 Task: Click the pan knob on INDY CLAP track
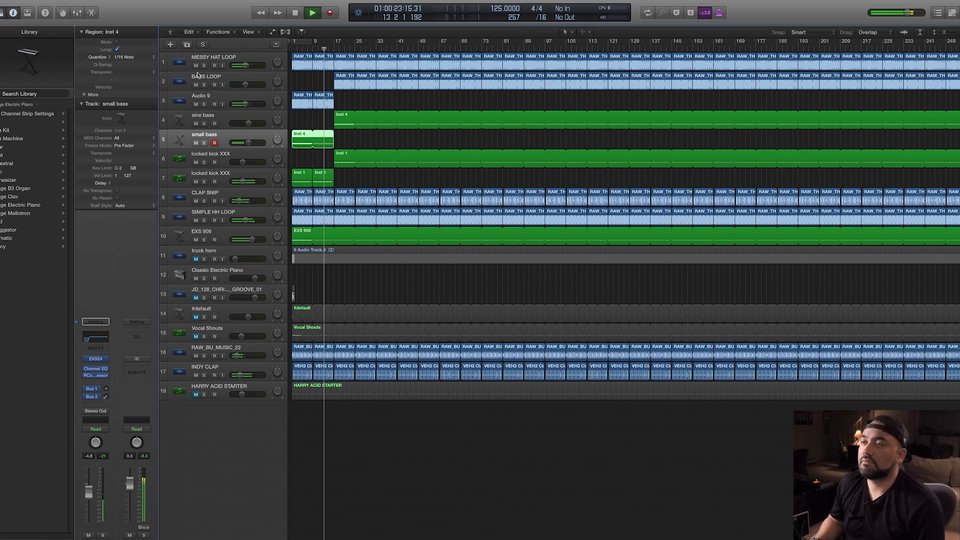pos(277,371)
